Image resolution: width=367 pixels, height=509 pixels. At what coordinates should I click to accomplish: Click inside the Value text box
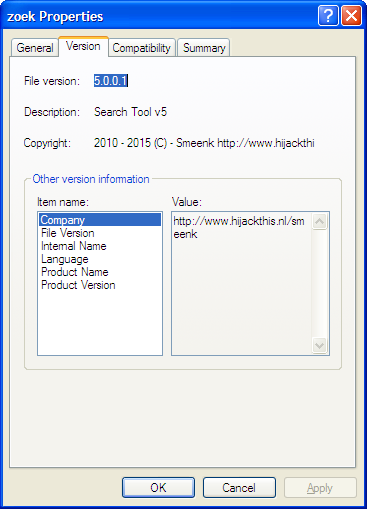pyautogui.click(x=242, y=283)
